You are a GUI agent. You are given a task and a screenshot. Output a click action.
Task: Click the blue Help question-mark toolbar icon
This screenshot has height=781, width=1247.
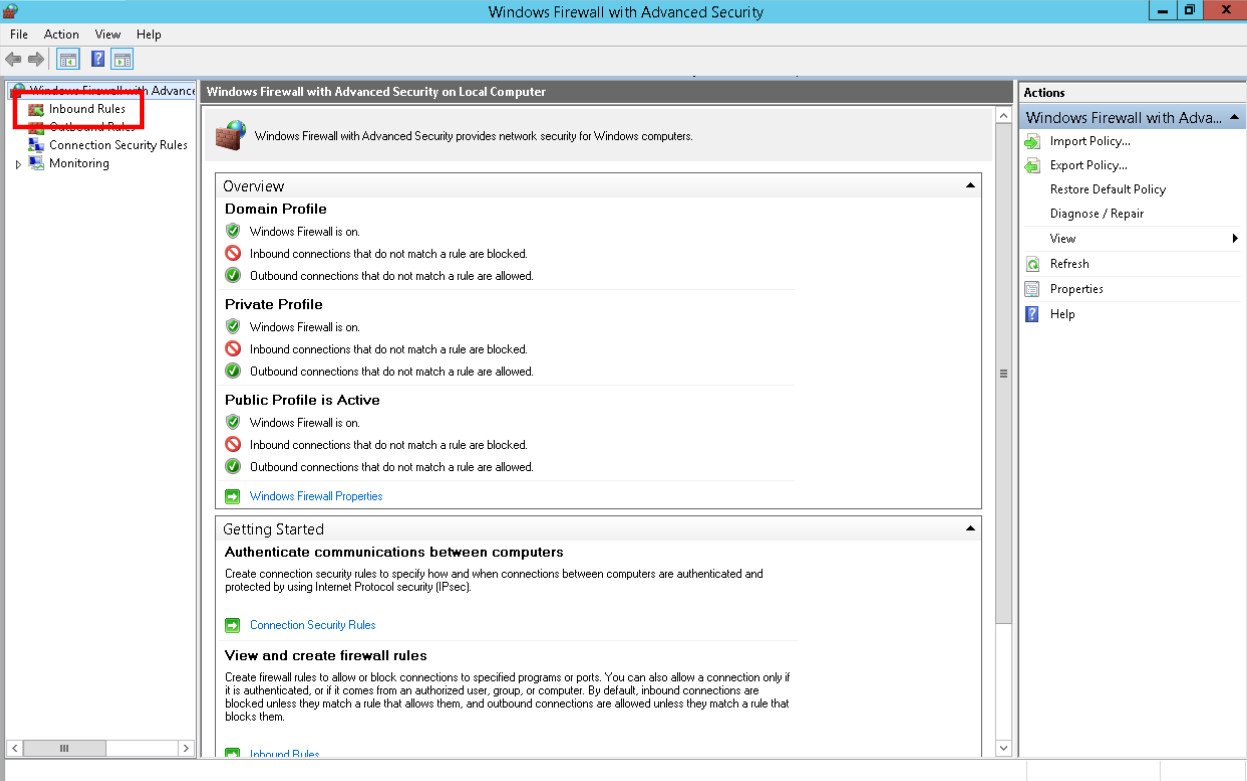click(98, 59)
